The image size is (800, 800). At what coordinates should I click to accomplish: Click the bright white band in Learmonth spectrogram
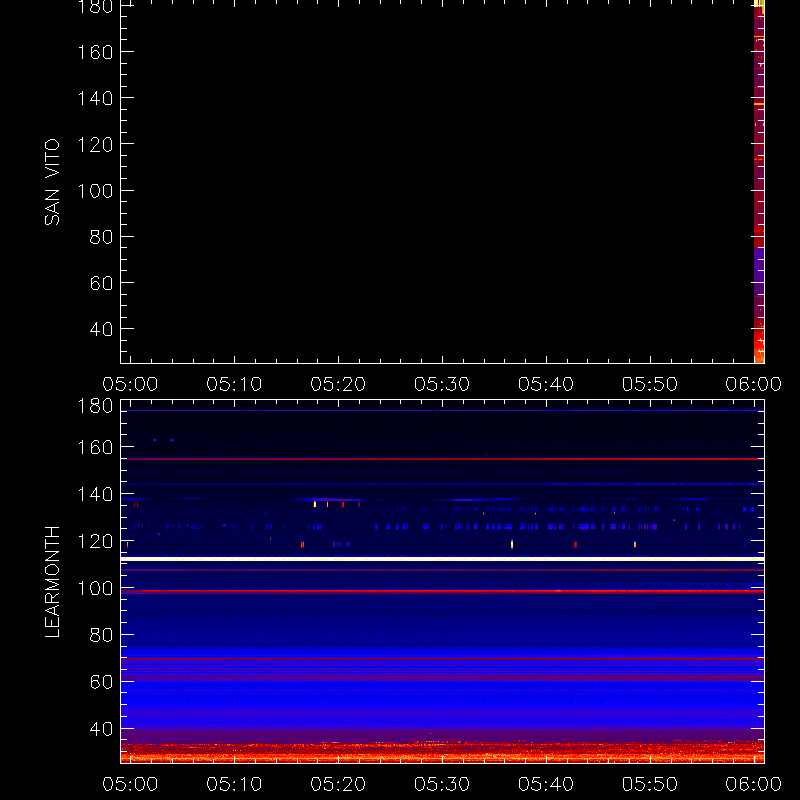pyautogui.click(x=442, y=559)
